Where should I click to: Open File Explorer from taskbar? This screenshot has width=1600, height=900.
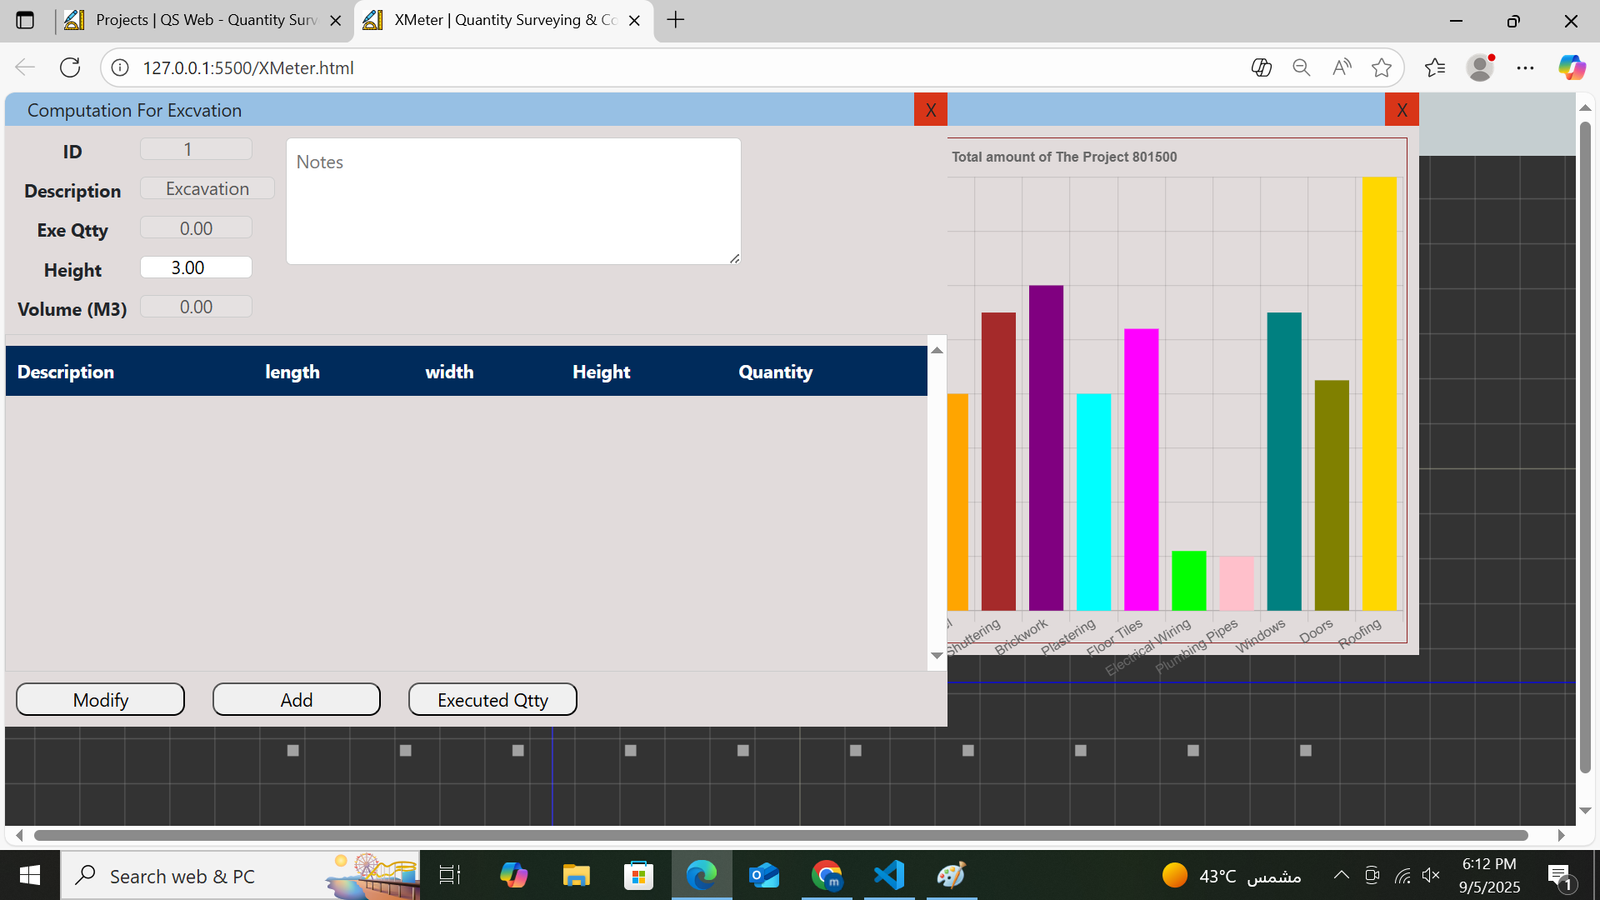576,876
